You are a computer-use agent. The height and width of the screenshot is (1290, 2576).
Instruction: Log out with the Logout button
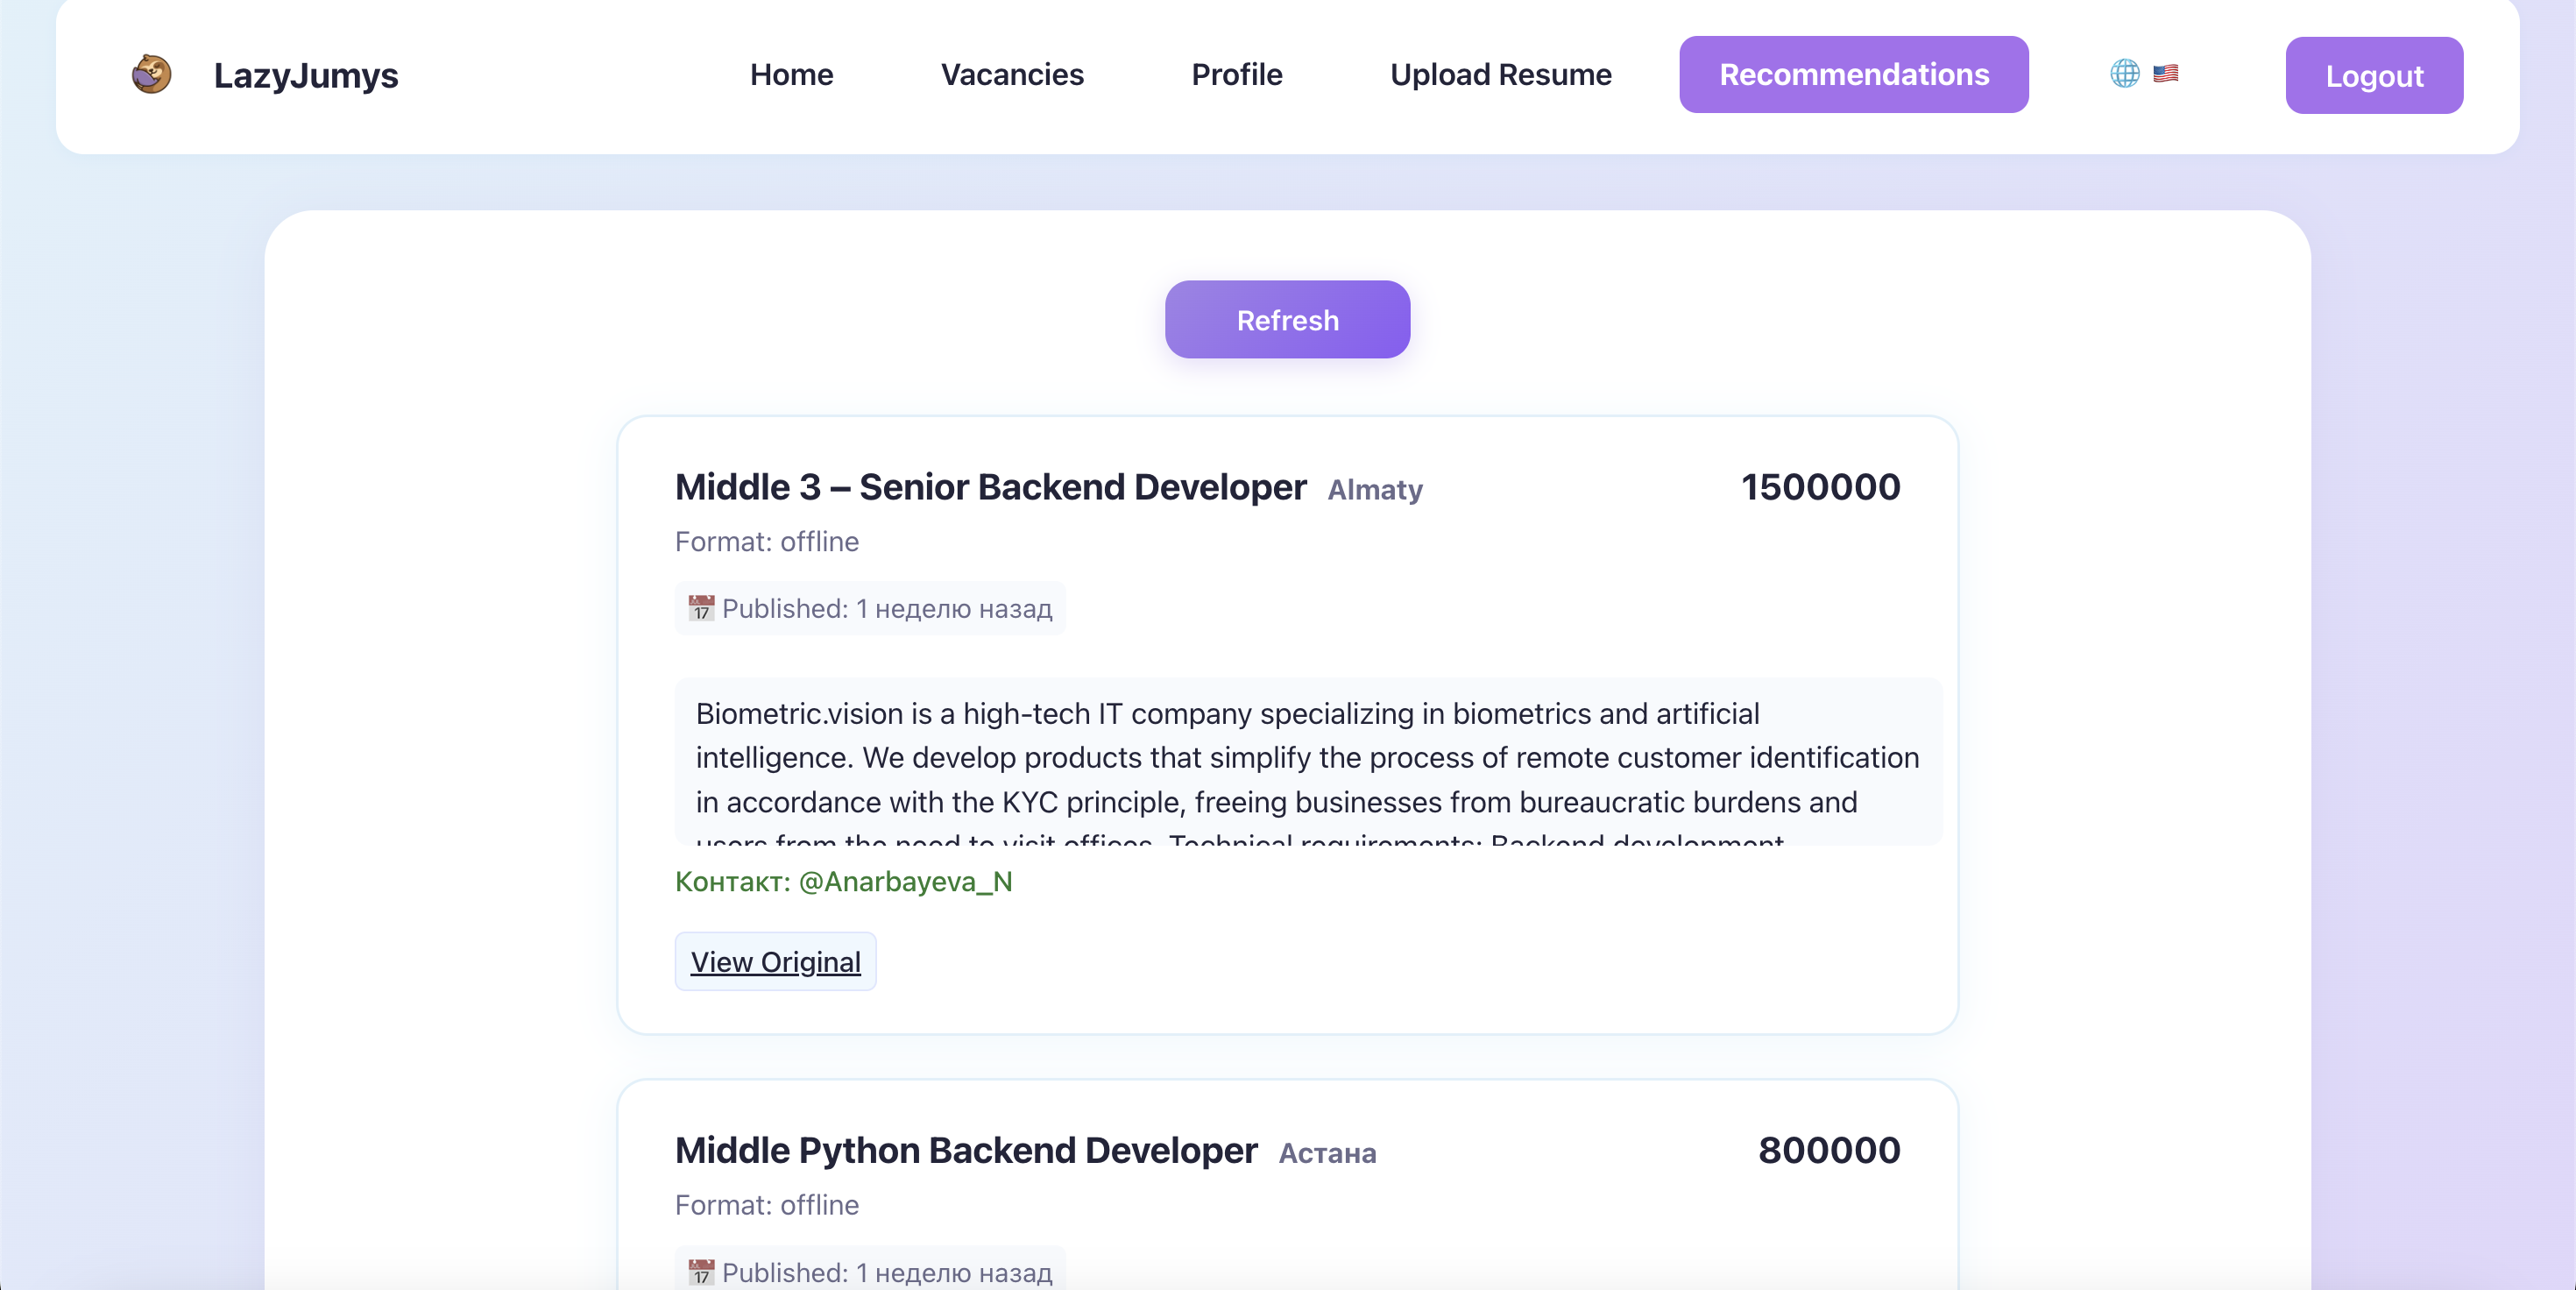point(2374,75)
